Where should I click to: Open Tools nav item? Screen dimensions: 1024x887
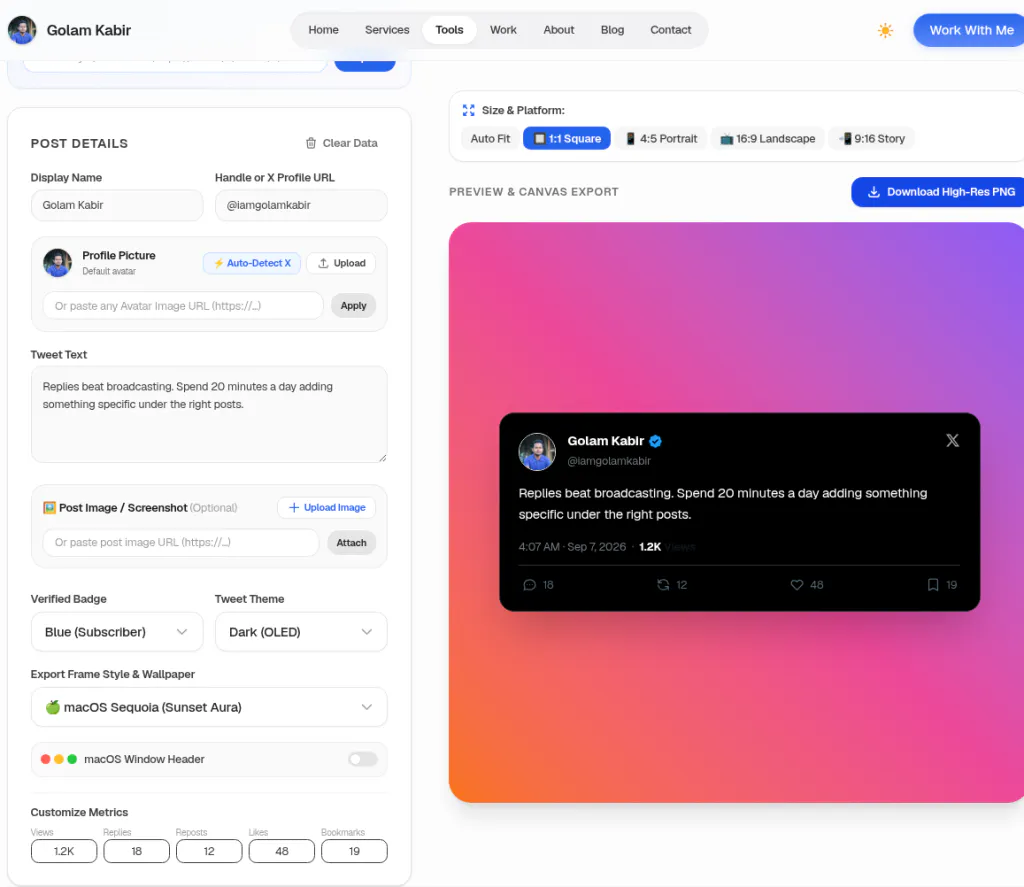[449, 30]
